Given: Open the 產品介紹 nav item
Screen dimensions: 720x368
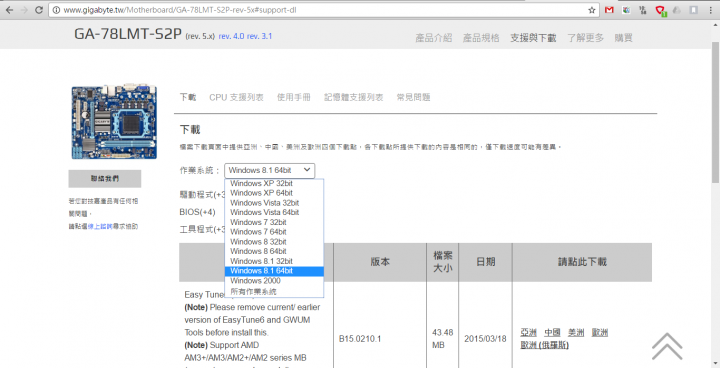Looking at the screenshot, I should tap(433, 38).
